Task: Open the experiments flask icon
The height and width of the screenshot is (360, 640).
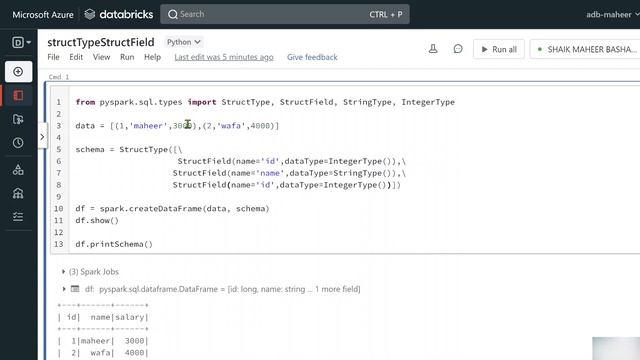Action: (x=433, y=49)
